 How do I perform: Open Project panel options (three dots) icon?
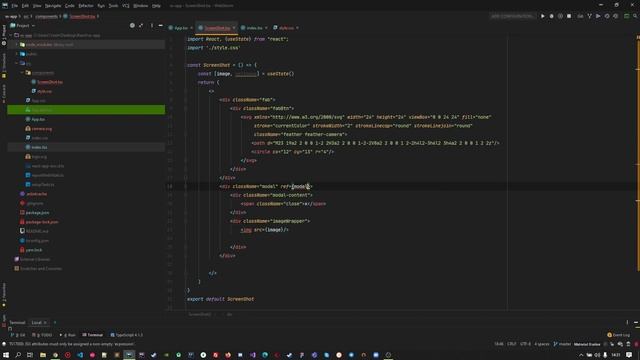pyautogui.click(x=152, y=25)
